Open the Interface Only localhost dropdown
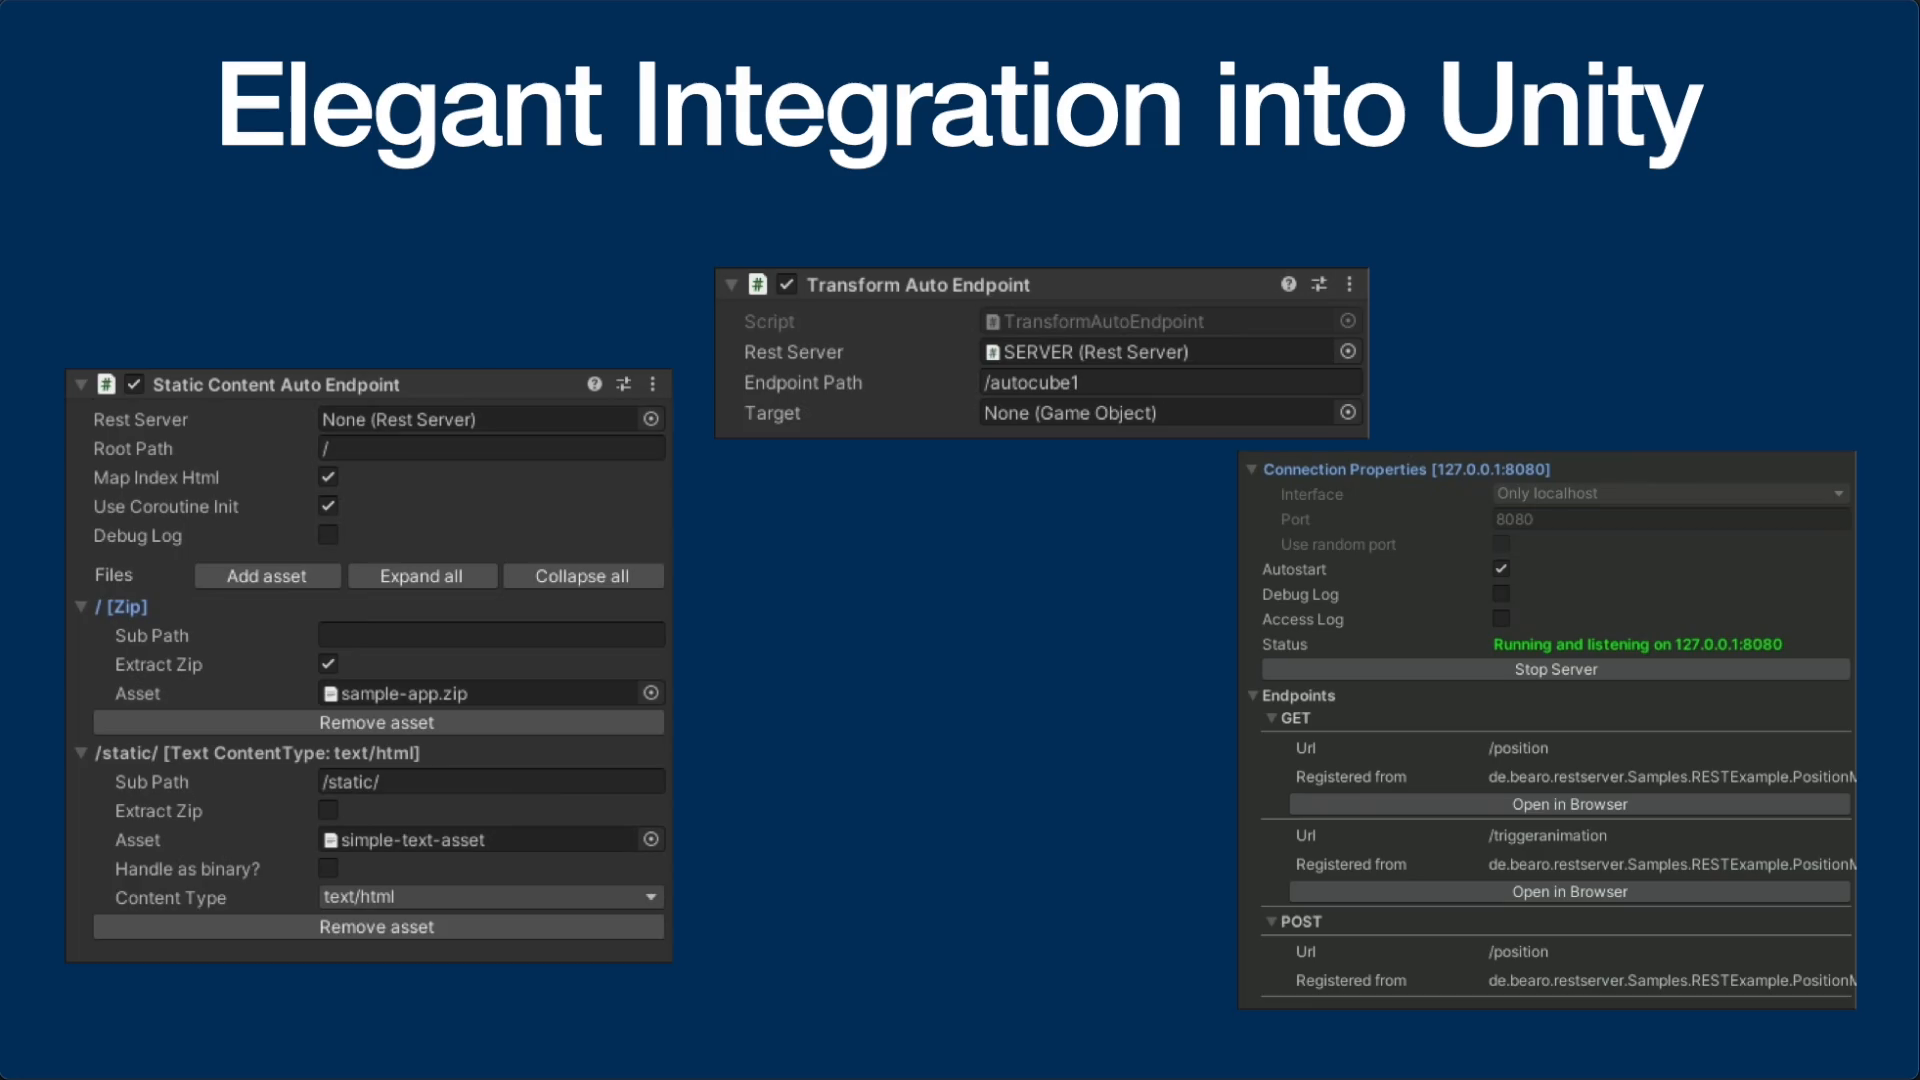Screen dimensions: 1920x1080 1670,493
